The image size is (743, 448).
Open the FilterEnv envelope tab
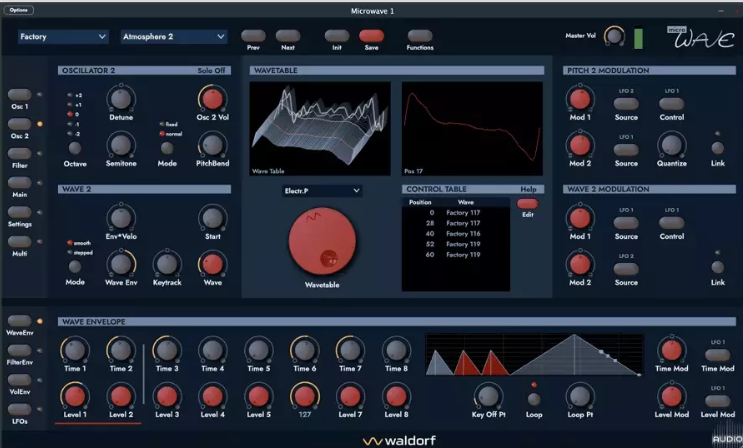pos(19,351)
